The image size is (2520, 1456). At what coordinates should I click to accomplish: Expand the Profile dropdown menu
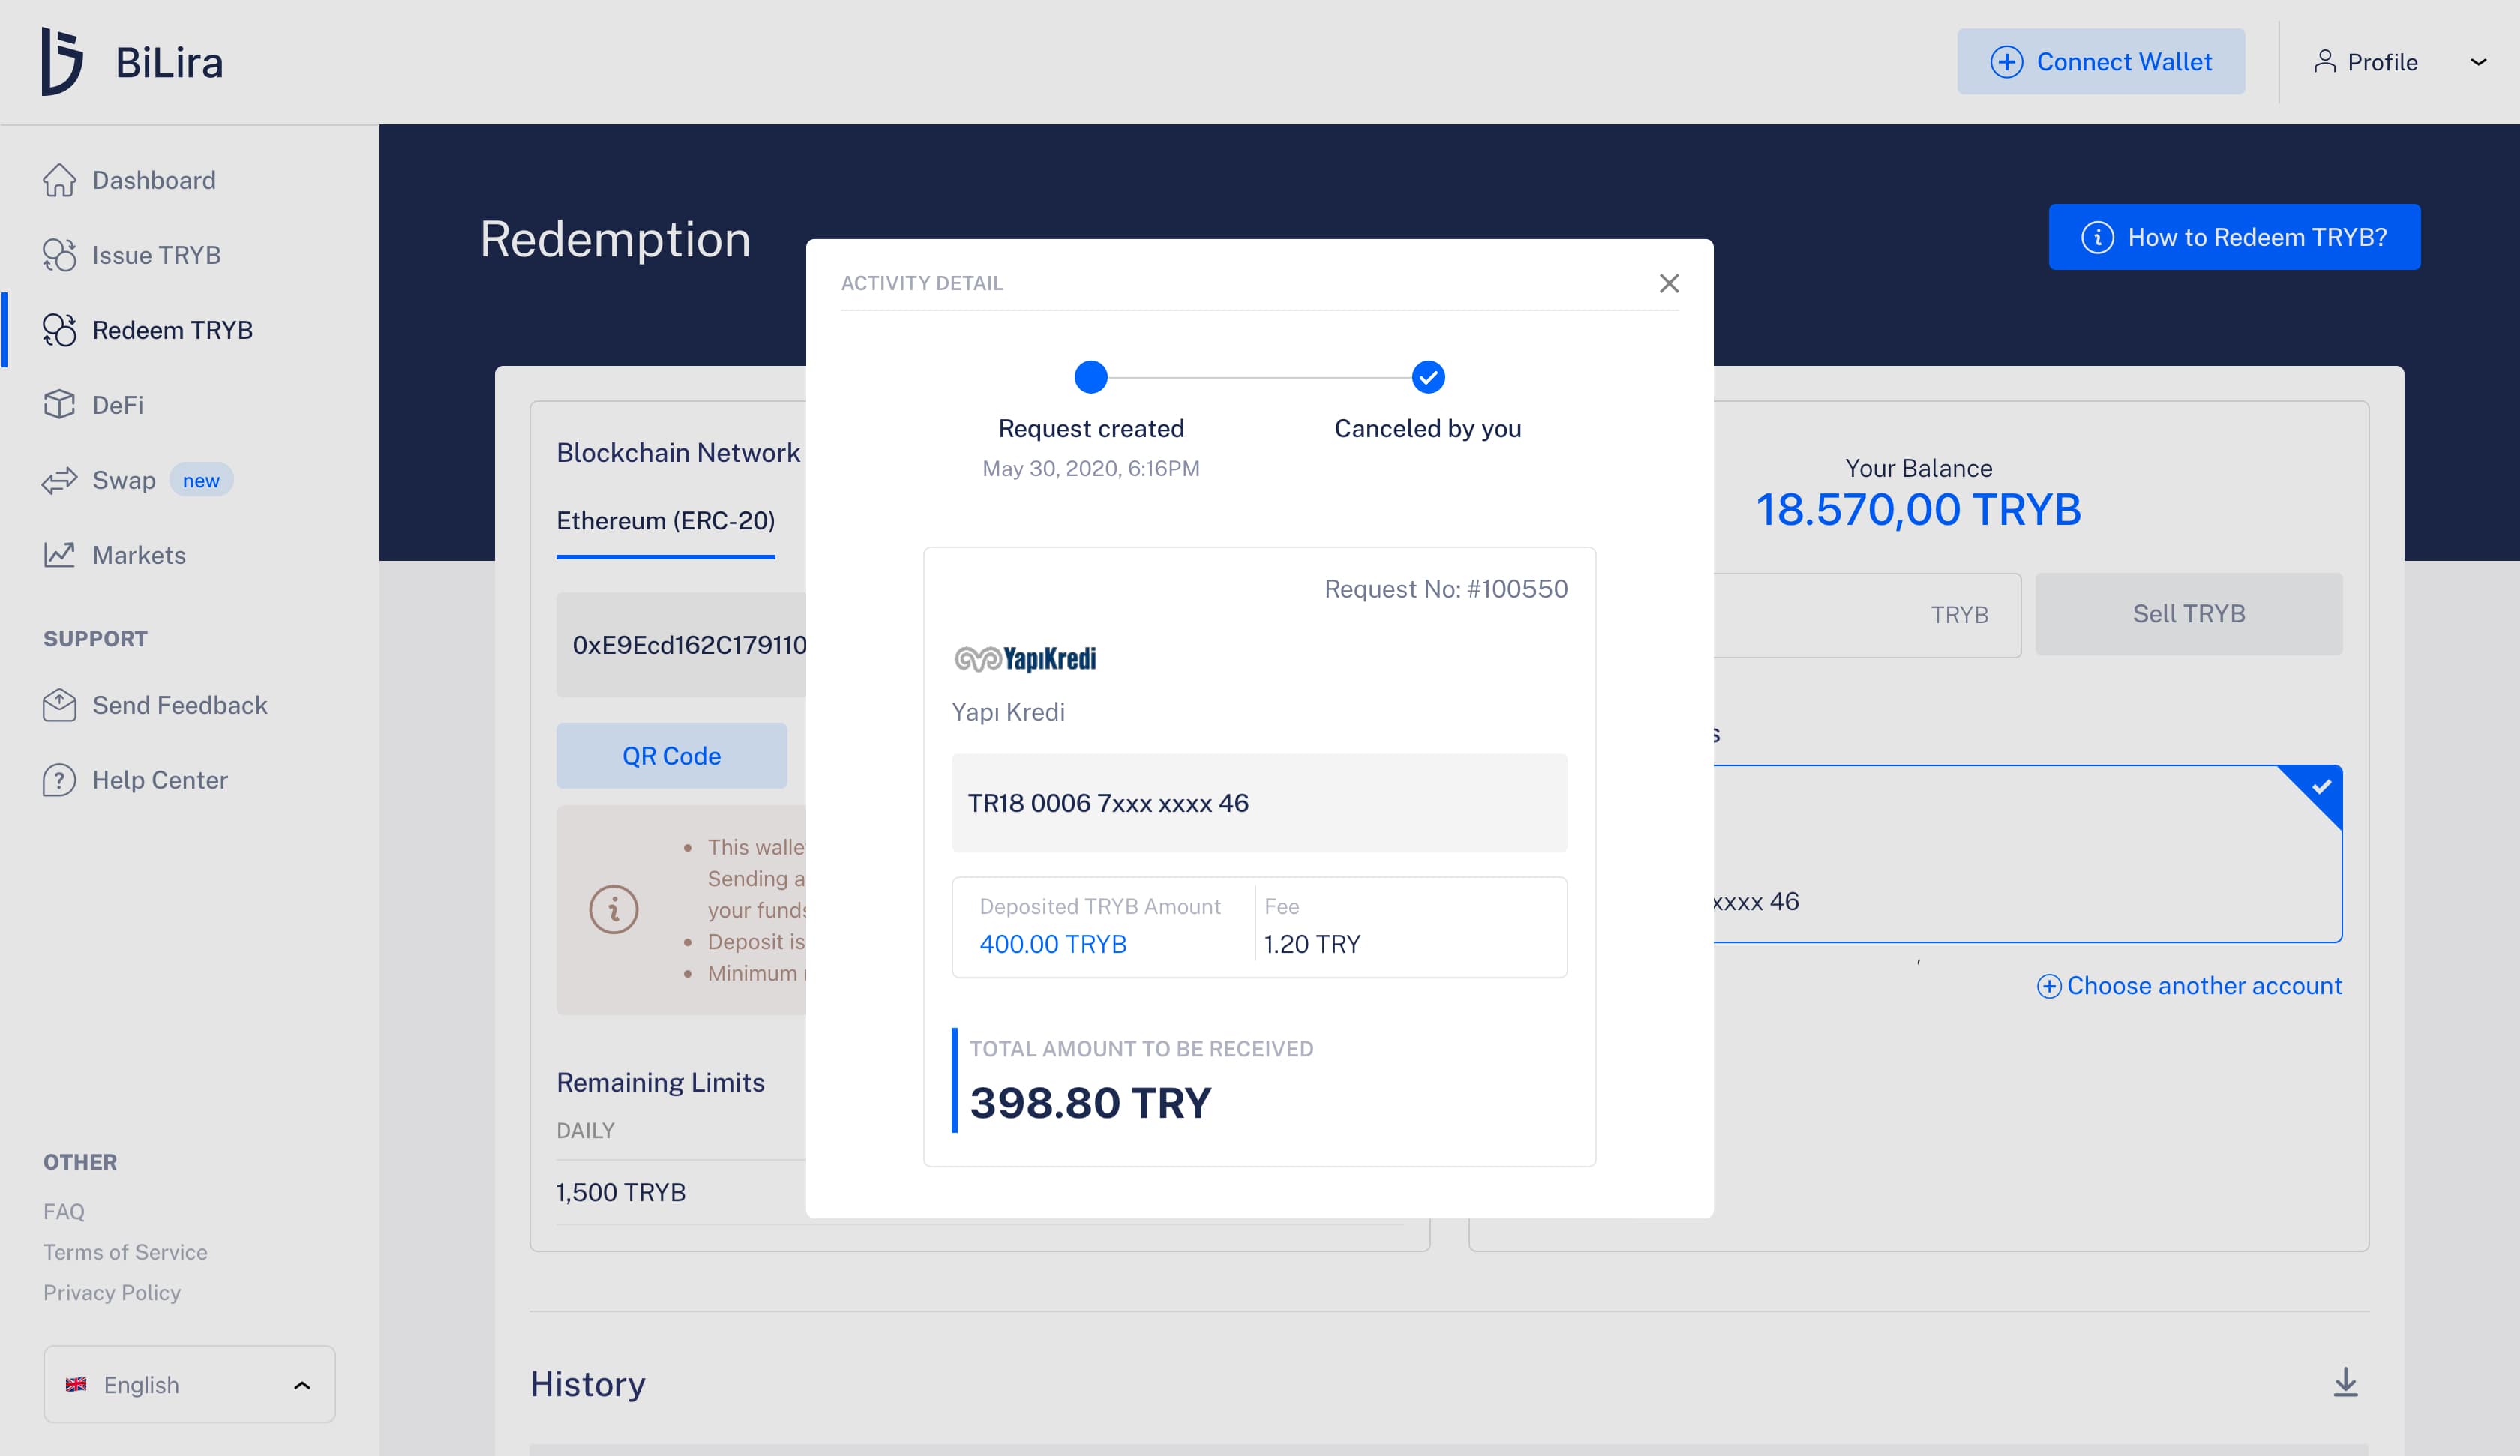point(2477,62)
